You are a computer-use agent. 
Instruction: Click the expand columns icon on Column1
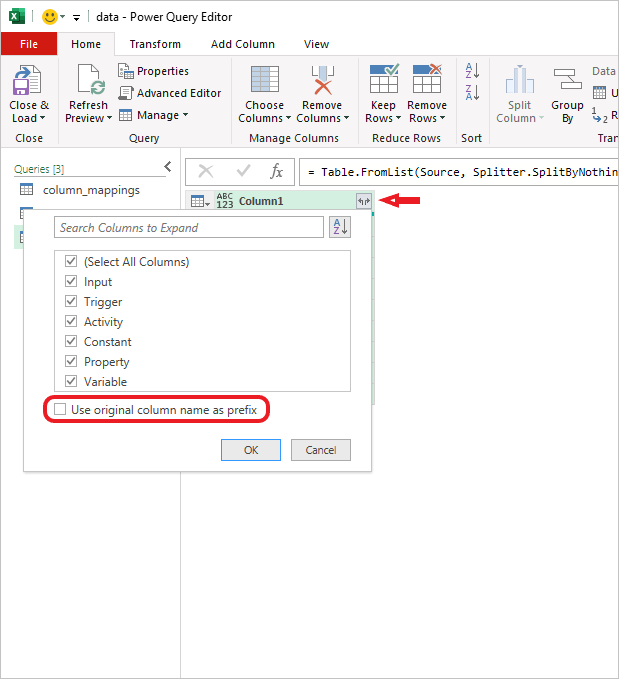[364, 201]
